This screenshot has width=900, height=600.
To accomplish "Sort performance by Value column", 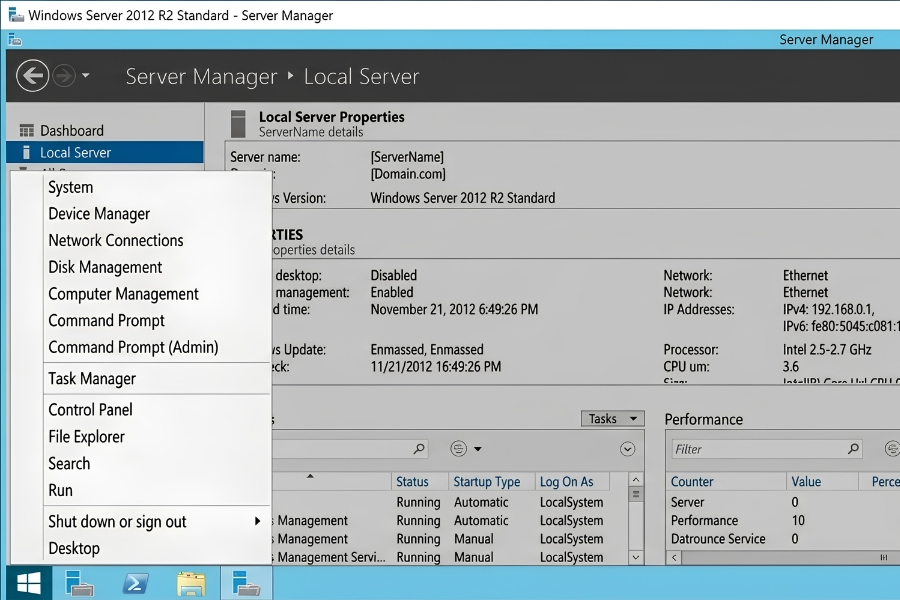I will click(x=806, y=482).
